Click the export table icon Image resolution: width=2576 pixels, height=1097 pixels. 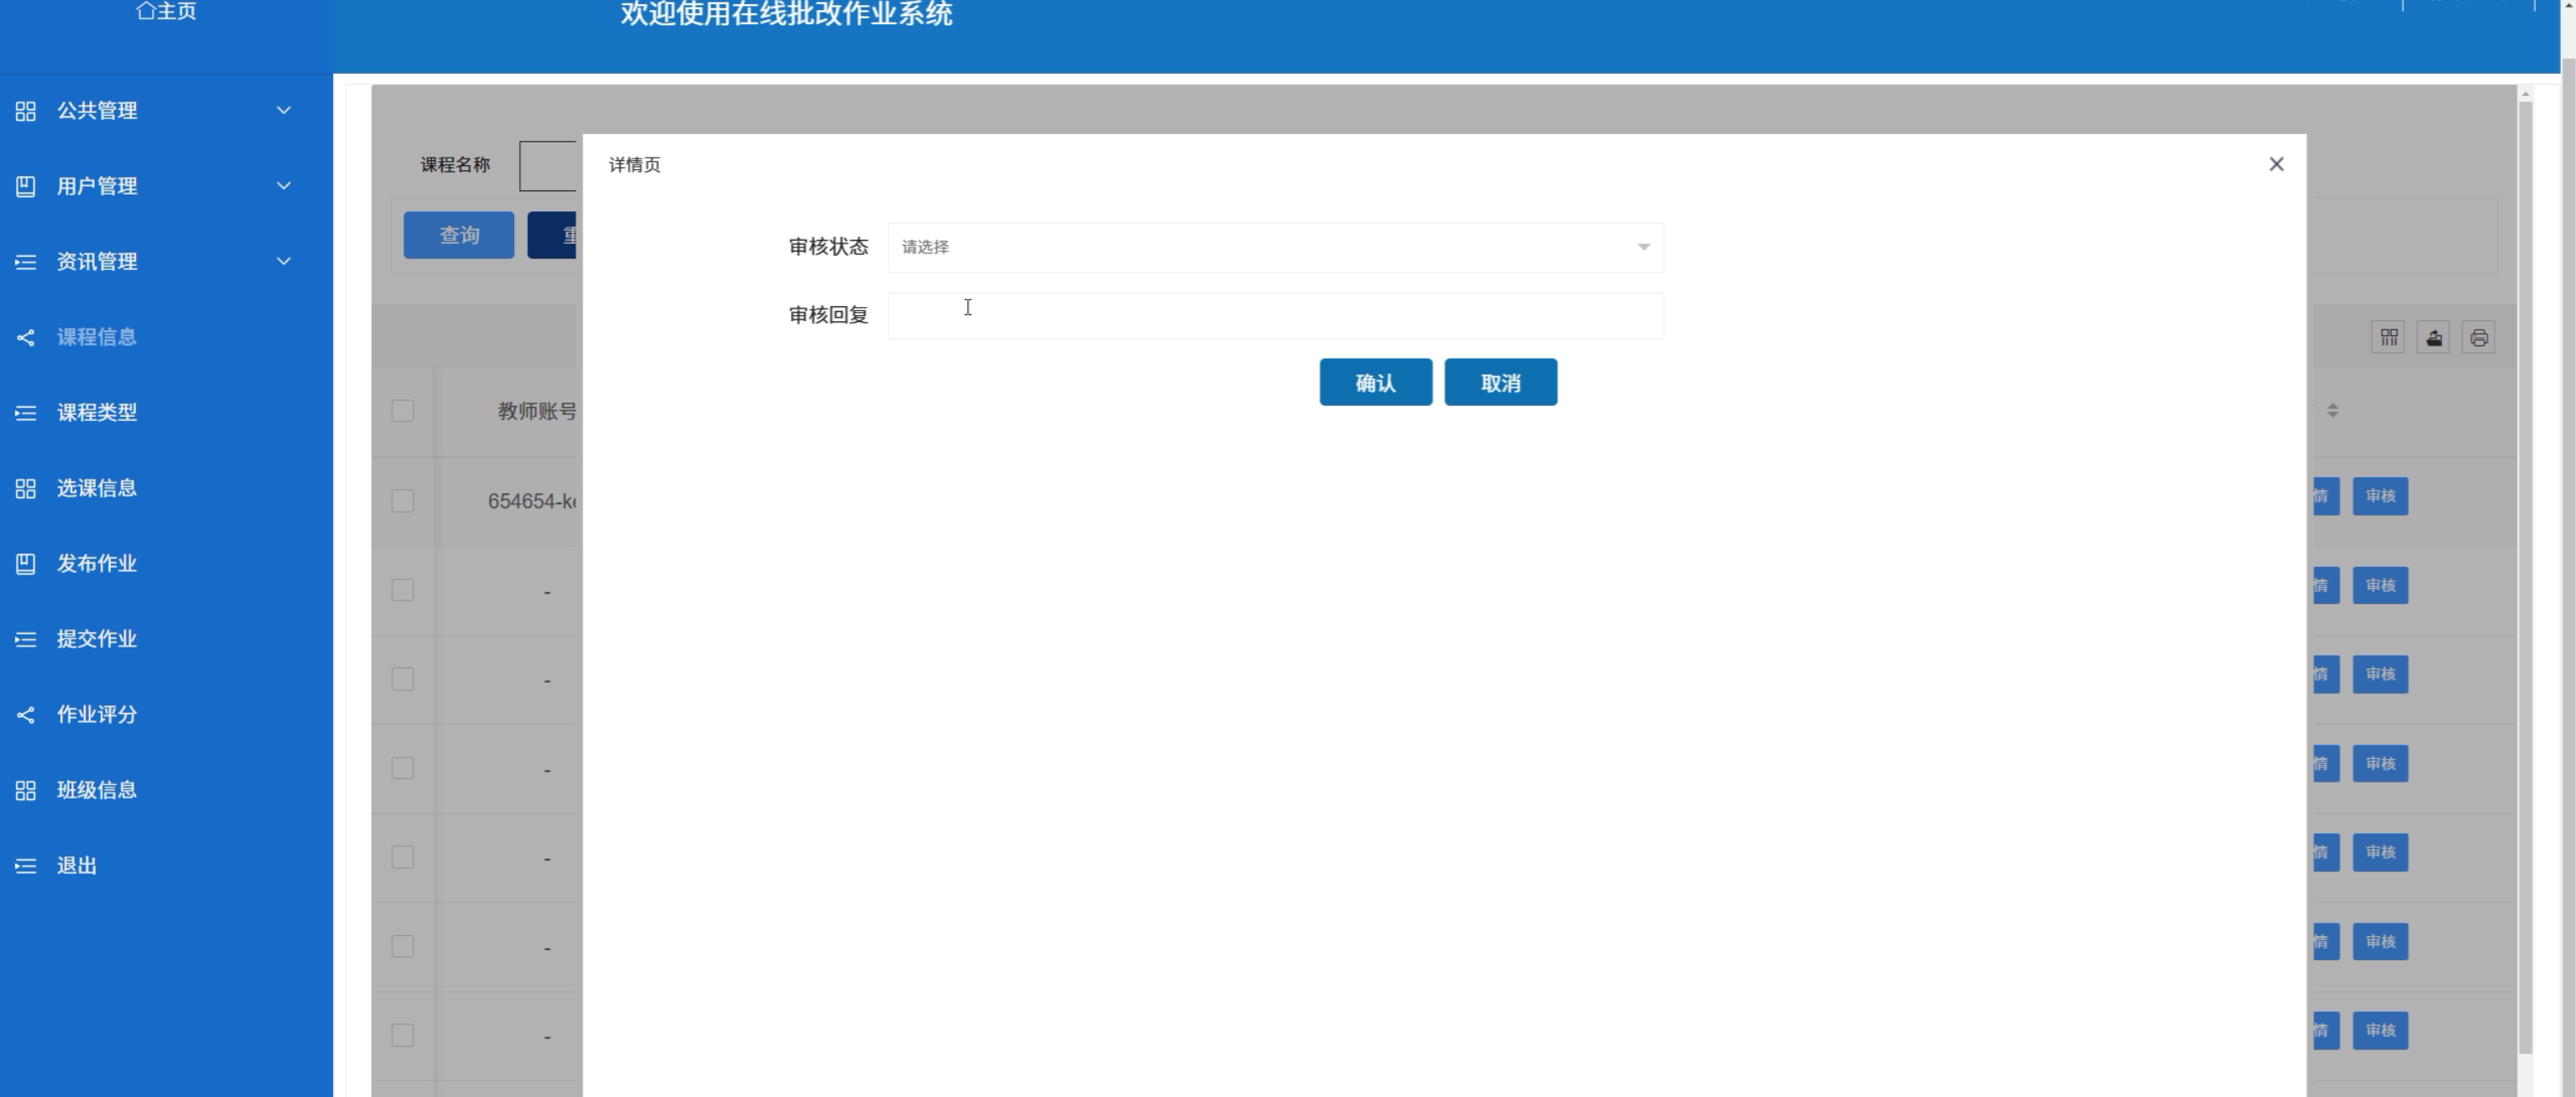pos(2434,338)
